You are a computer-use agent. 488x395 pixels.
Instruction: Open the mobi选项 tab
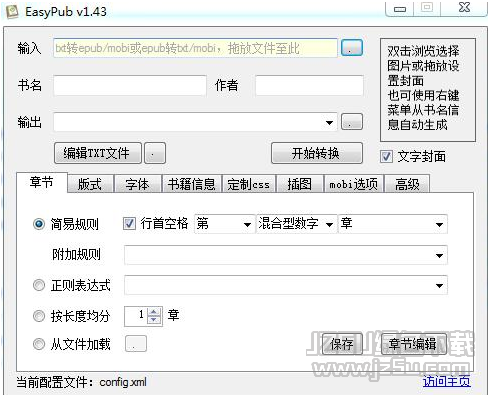[354, 184]
